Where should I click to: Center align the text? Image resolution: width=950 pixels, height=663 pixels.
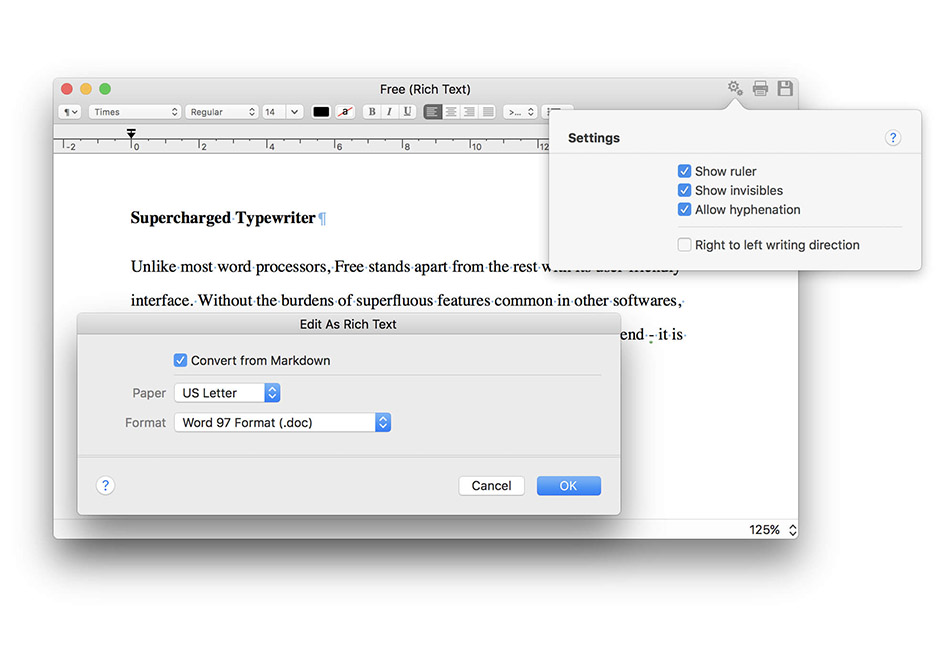click(451, 112)
